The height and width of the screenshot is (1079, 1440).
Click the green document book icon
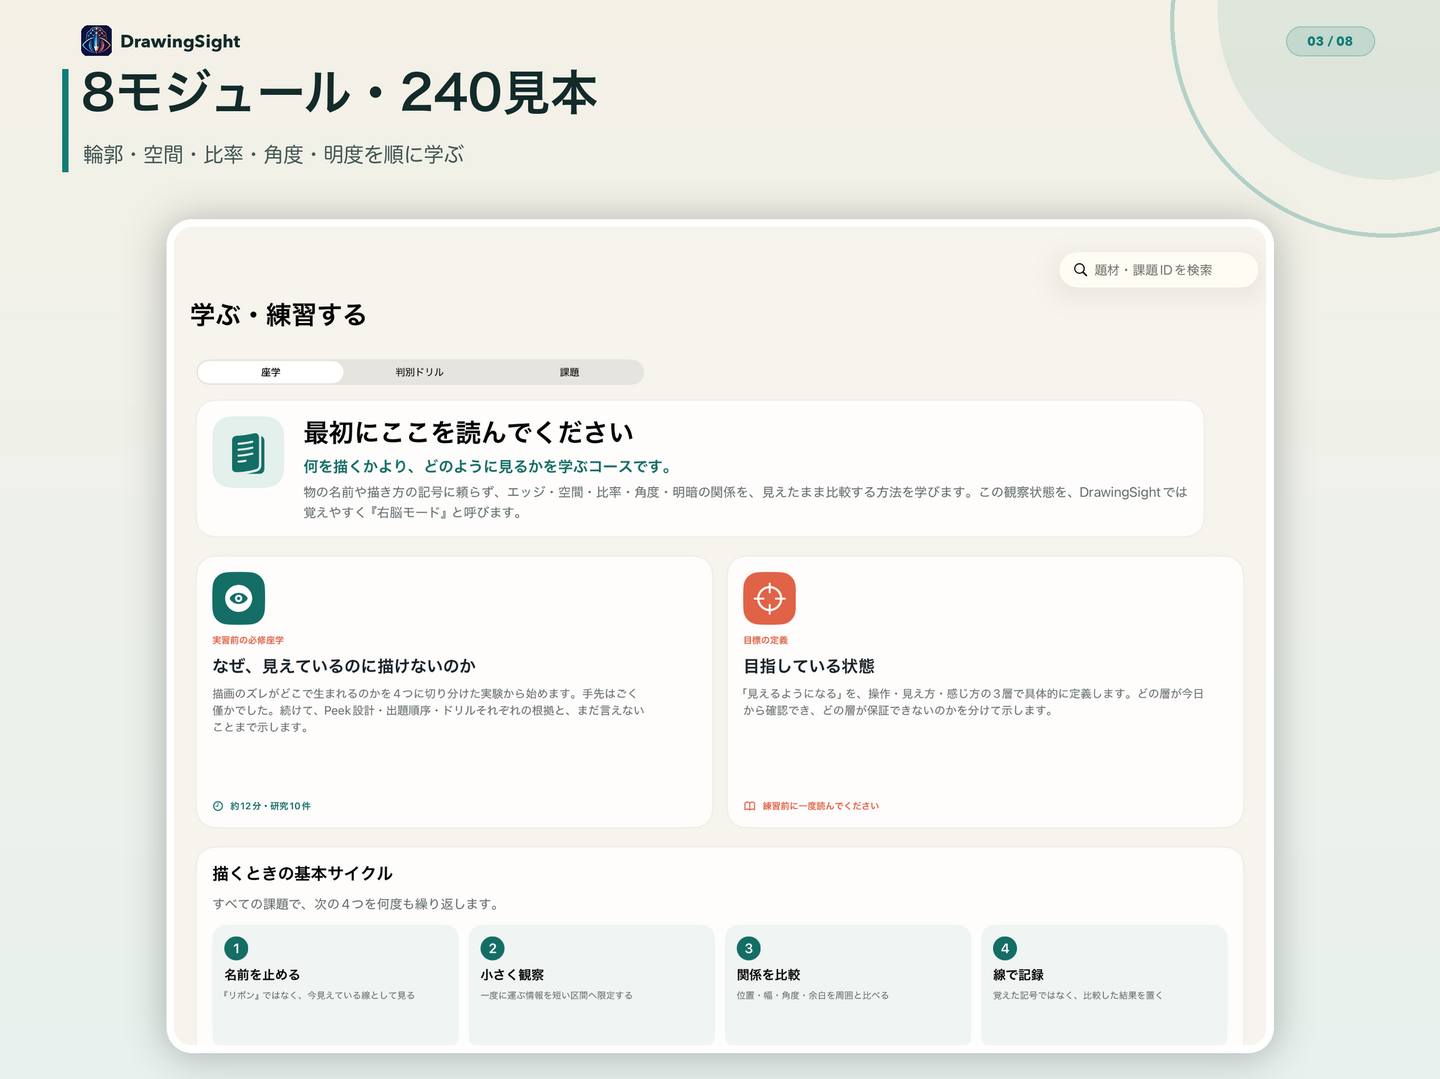point(248,452)
